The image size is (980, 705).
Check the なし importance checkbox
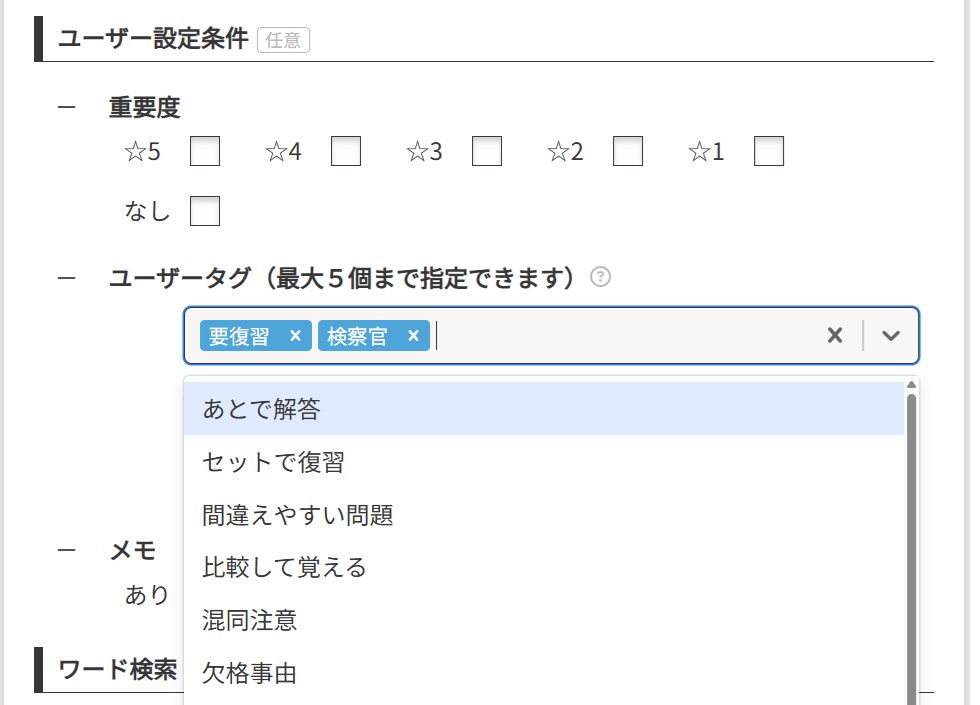(205, 211)
